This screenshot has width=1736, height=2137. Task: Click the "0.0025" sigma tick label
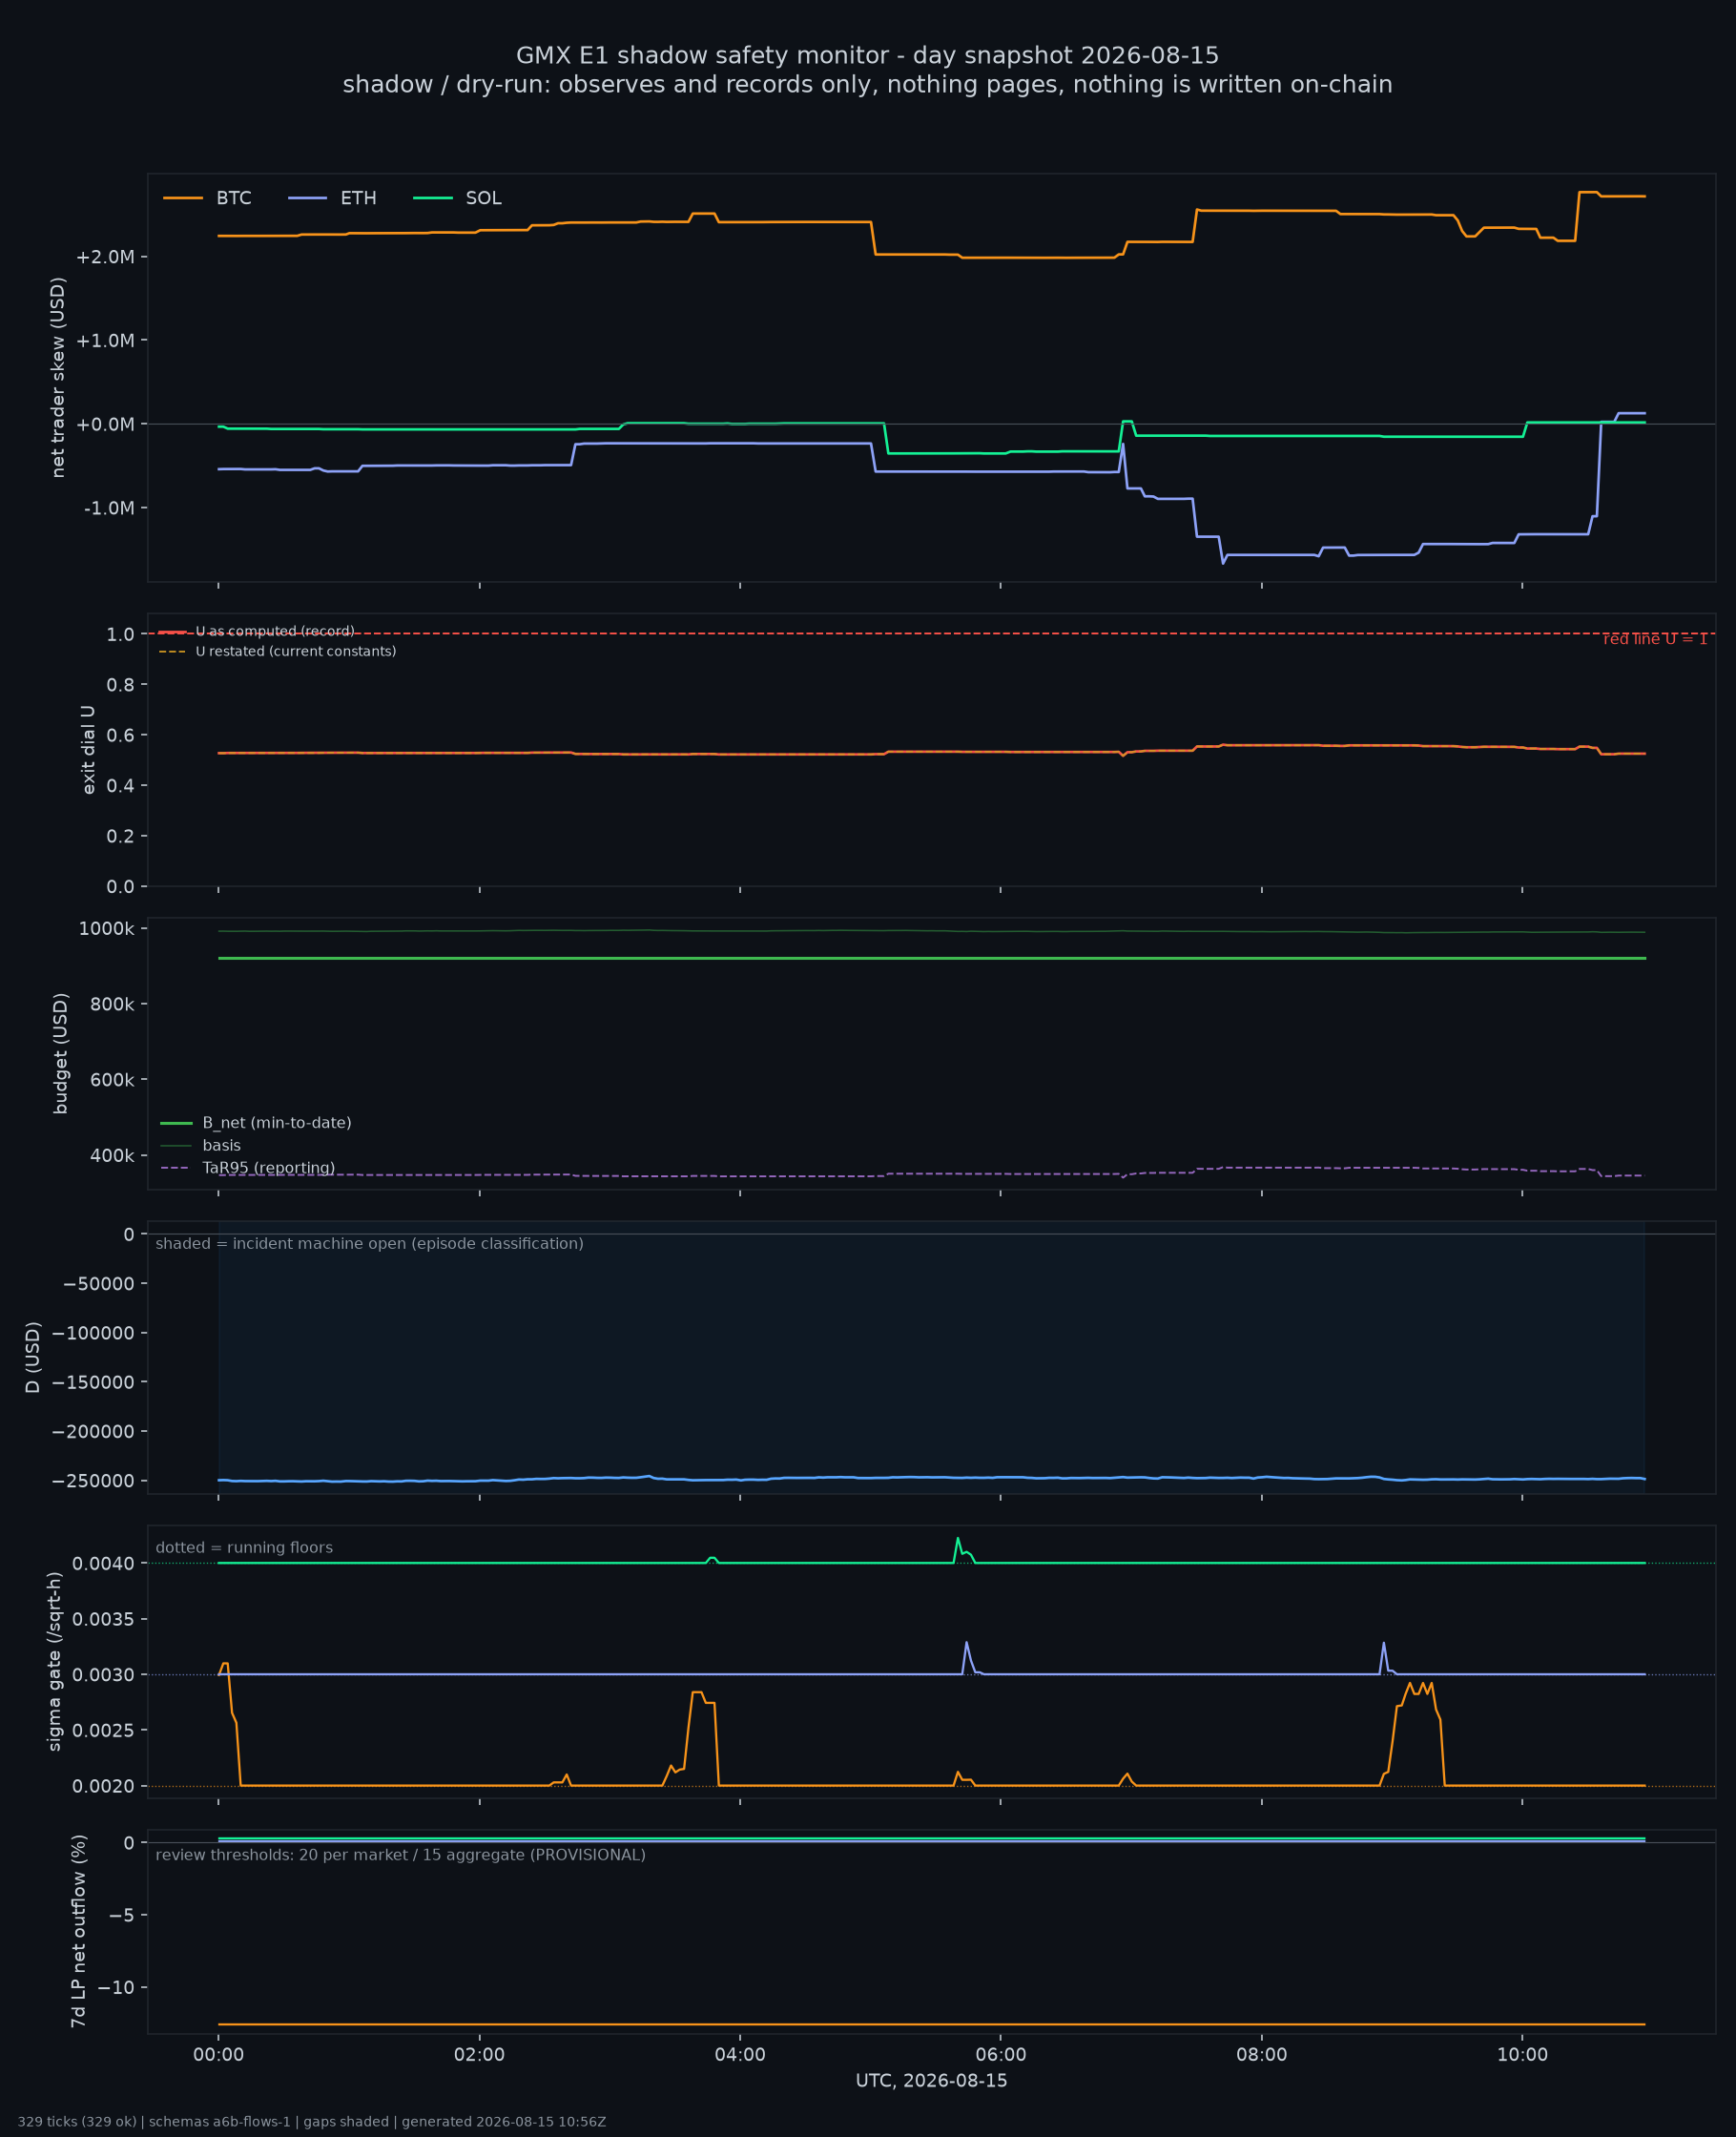(x=103, y=1731)
